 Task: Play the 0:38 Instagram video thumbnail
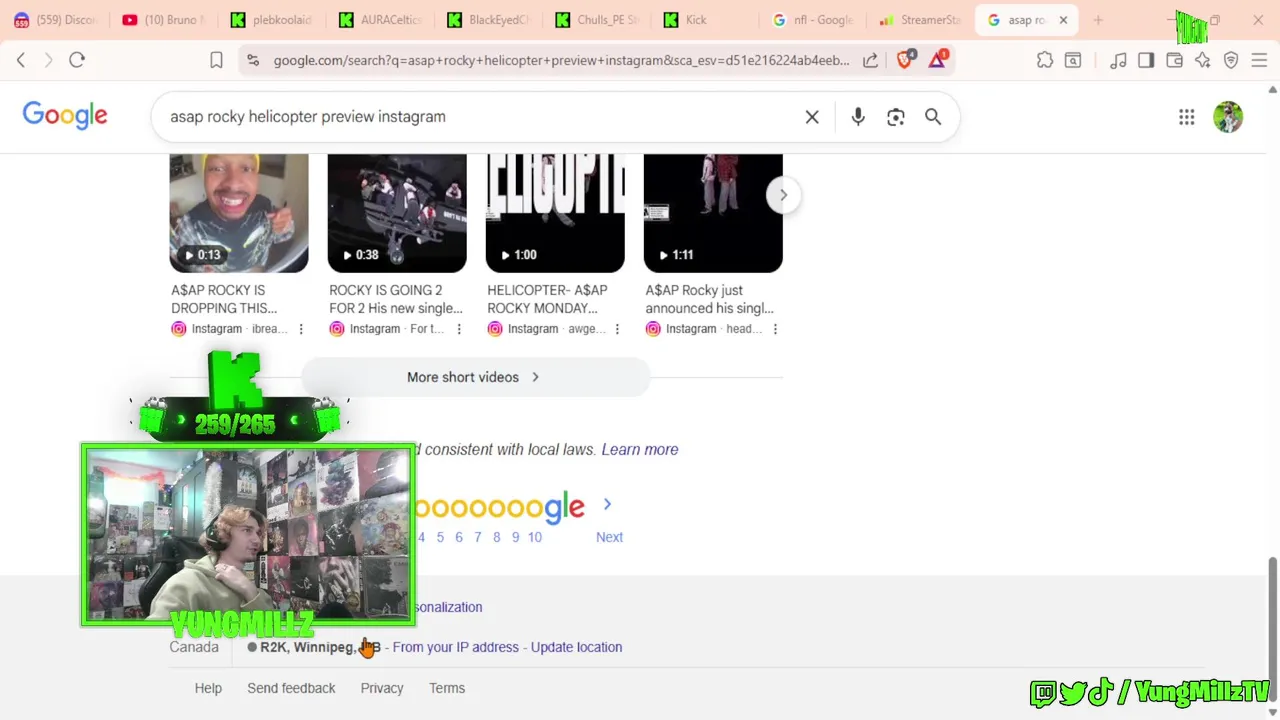(397, 213)
